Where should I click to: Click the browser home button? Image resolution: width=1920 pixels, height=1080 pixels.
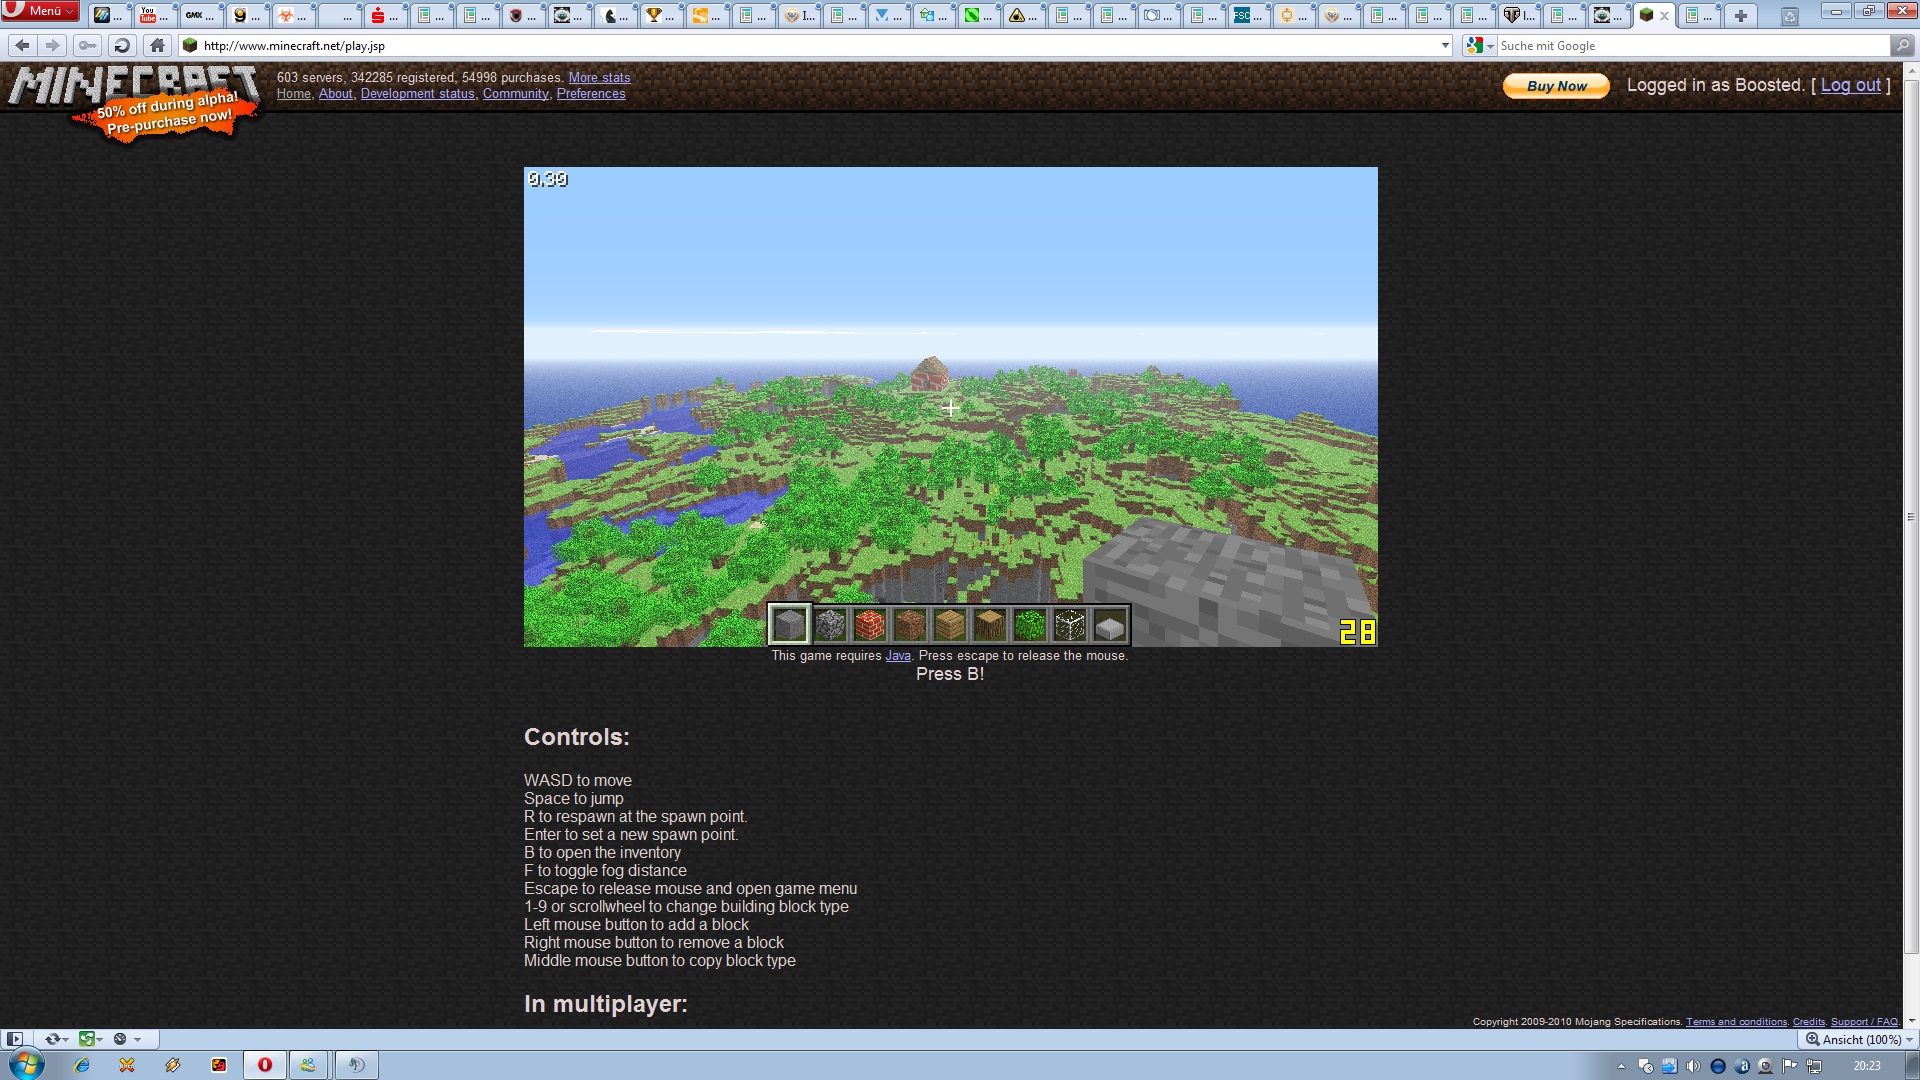pyautogui.click(x=157, y=46)
